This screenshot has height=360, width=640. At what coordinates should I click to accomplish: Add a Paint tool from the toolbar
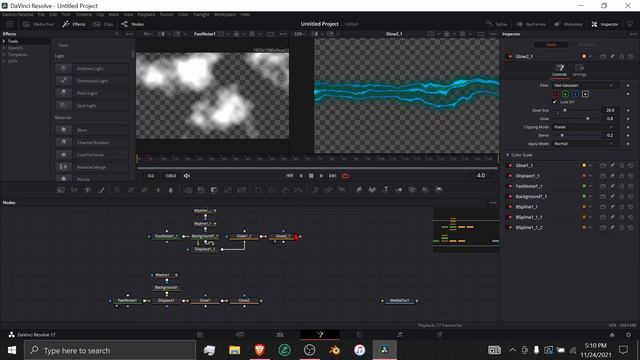pyautogui.click(x=101, y=190)
